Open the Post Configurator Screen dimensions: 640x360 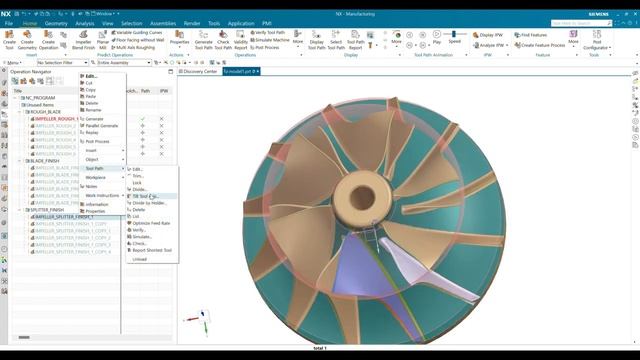coord(597,40)
